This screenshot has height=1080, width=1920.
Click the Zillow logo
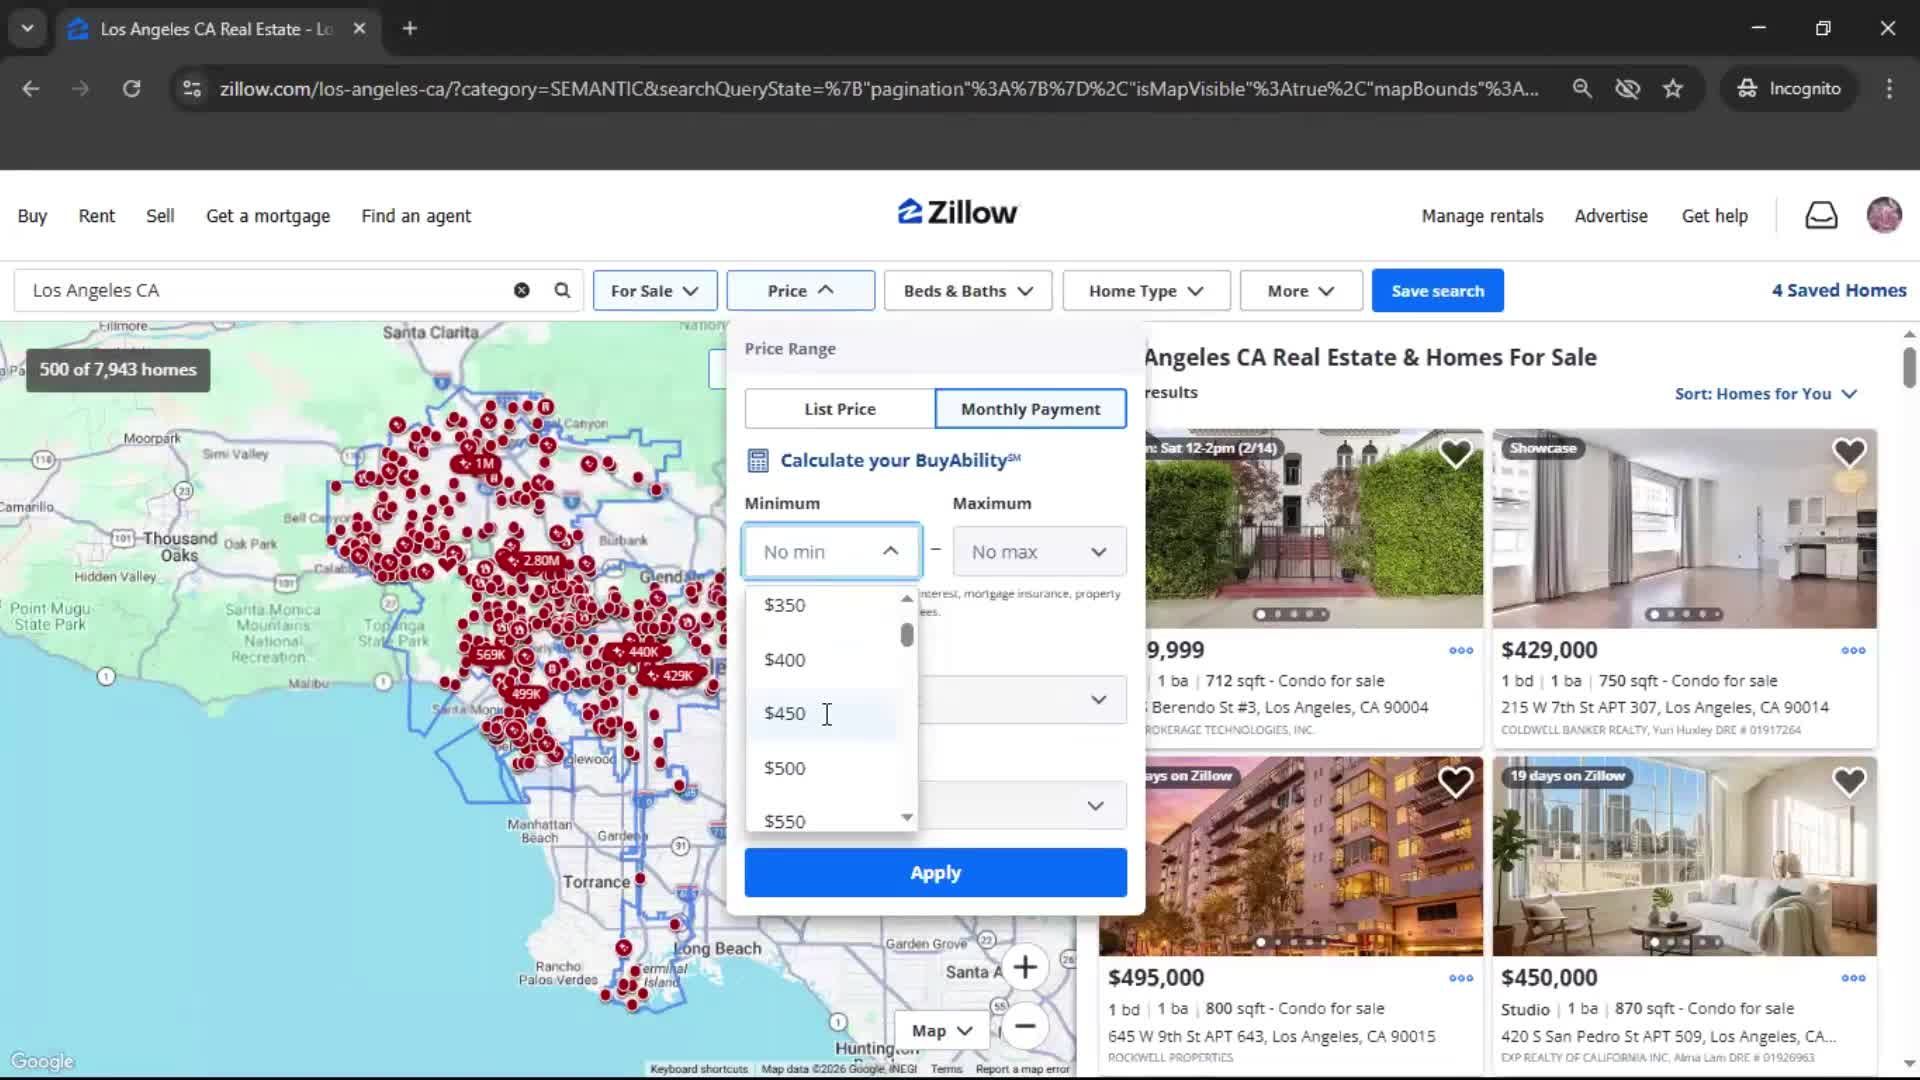pos(956,212)
